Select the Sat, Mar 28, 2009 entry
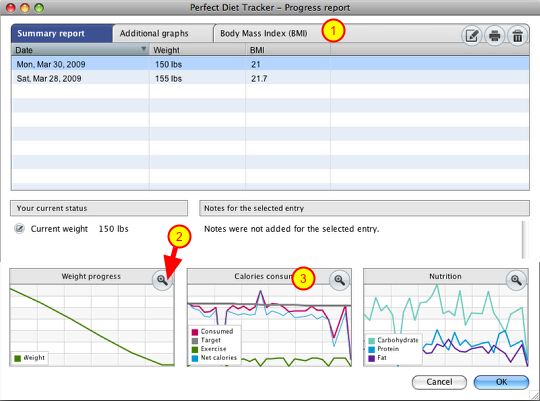This screenshot has height=401, width=540. (270, 79)
